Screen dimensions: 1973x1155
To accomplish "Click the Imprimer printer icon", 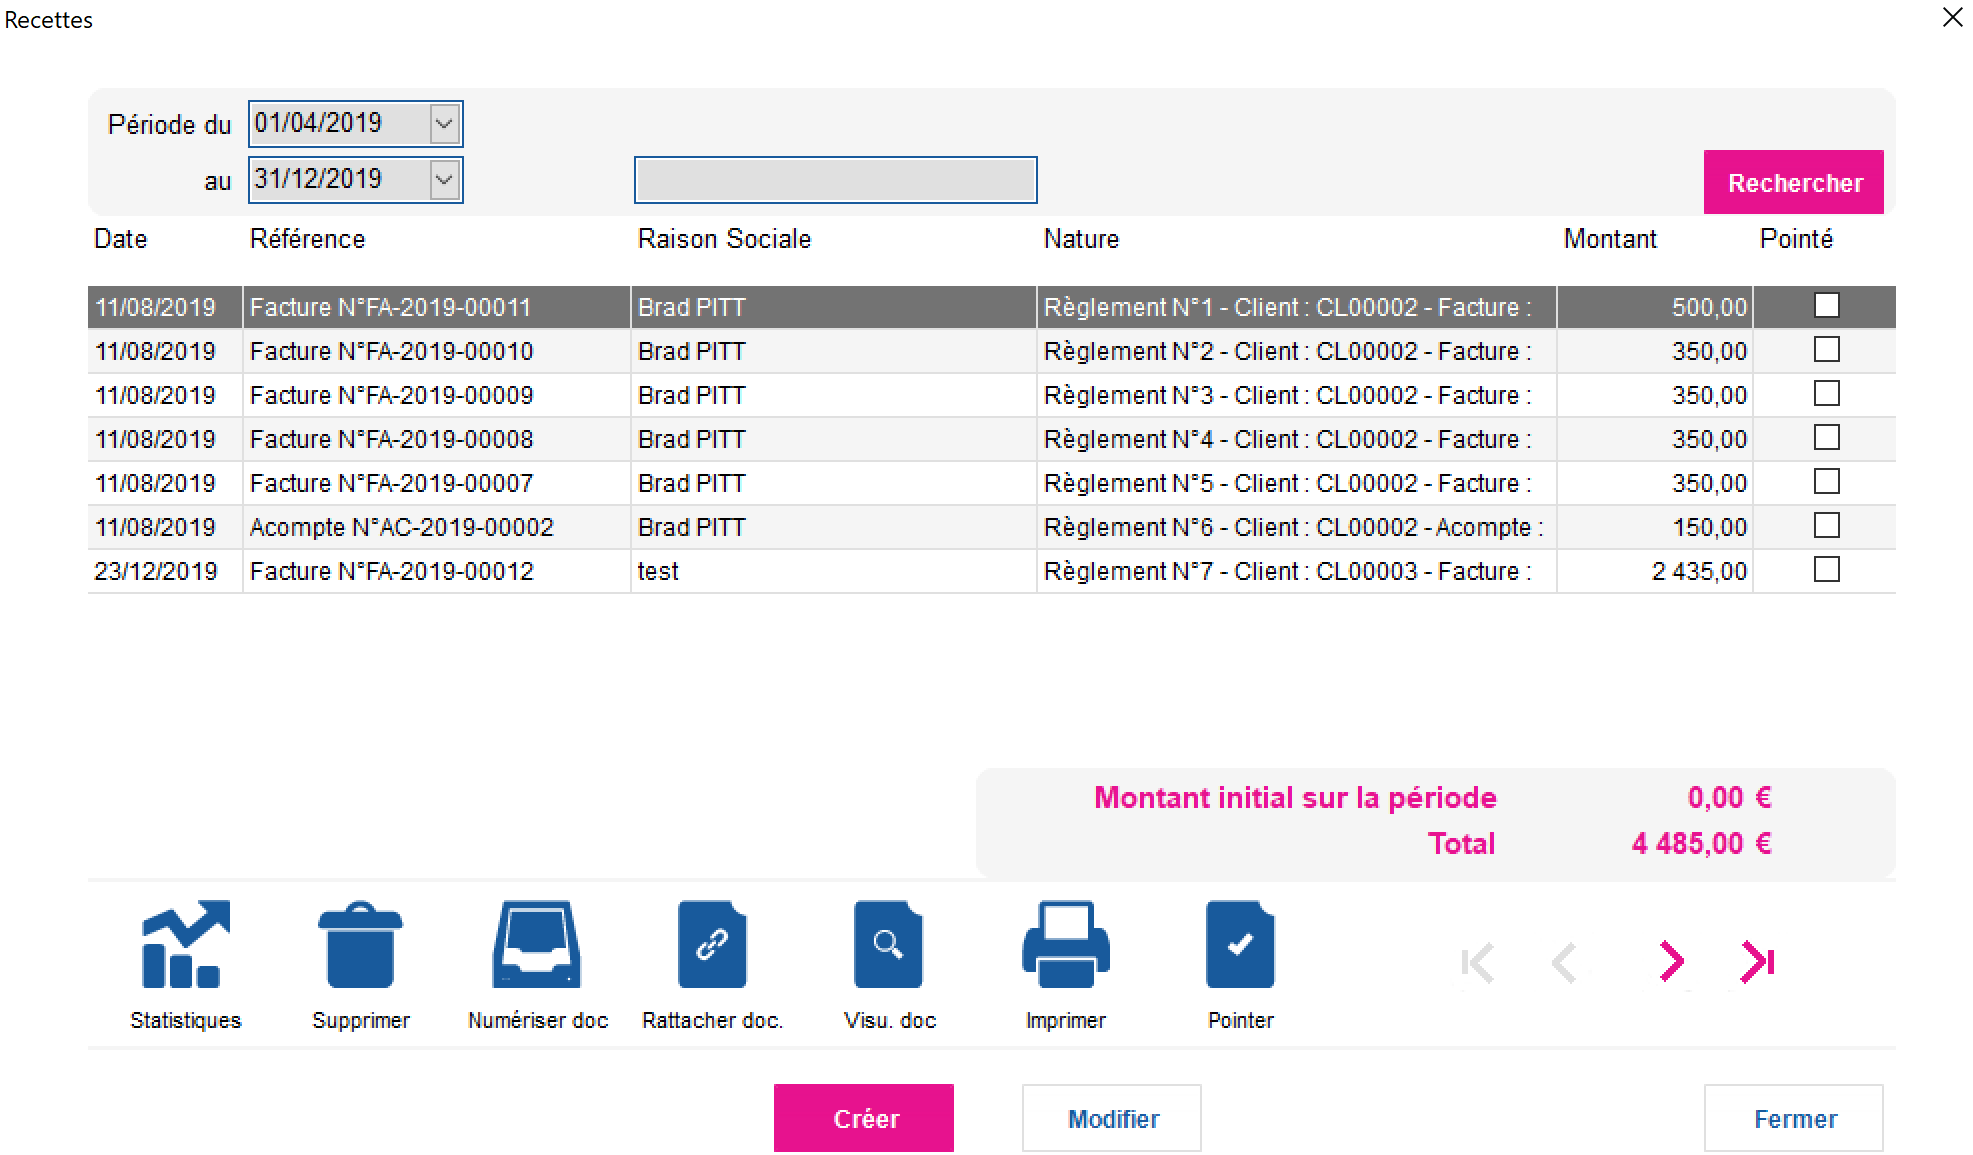I will 1065,945.
